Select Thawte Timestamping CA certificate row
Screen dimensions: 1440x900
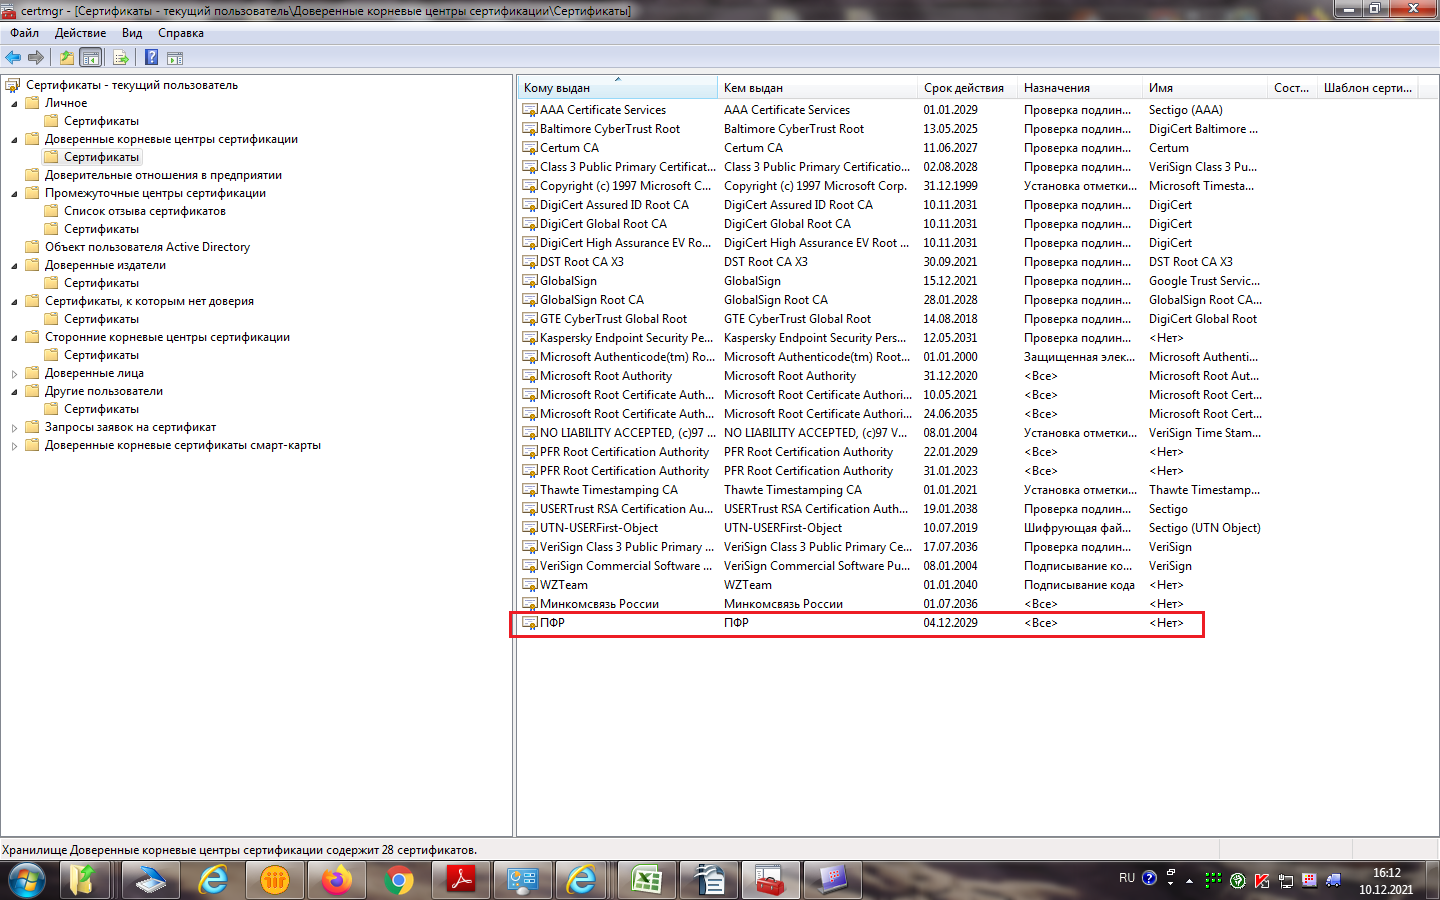click(x=608, y=490)
